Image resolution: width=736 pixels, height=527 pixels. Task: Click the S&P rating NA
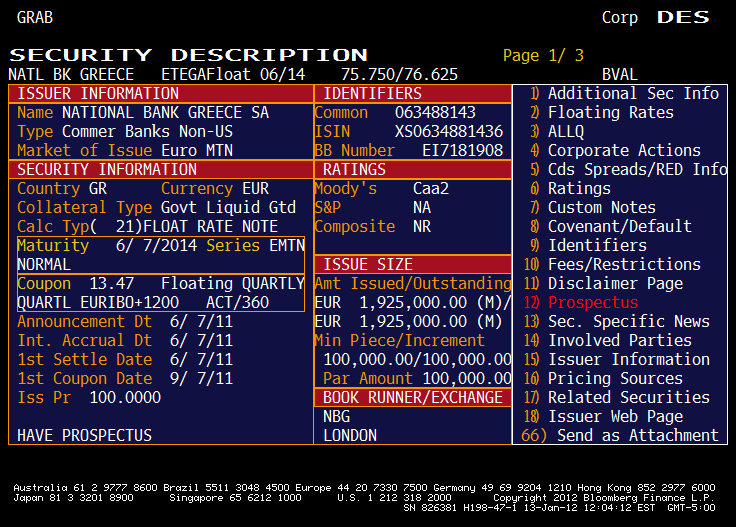coord(422,207)
